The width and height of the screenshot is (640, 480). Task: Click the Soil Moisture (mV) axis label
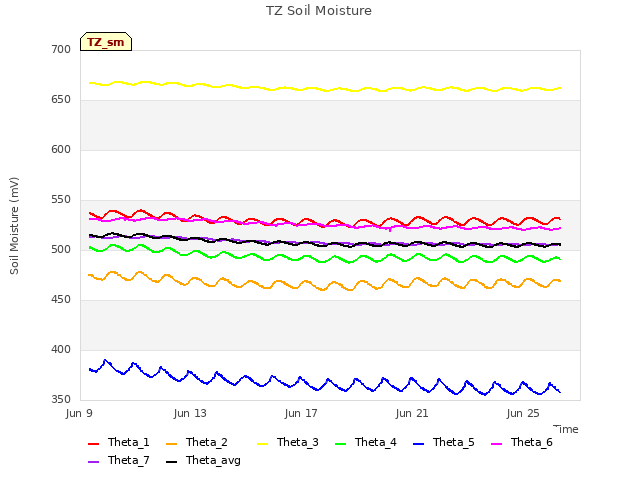(x=14, y=226)
